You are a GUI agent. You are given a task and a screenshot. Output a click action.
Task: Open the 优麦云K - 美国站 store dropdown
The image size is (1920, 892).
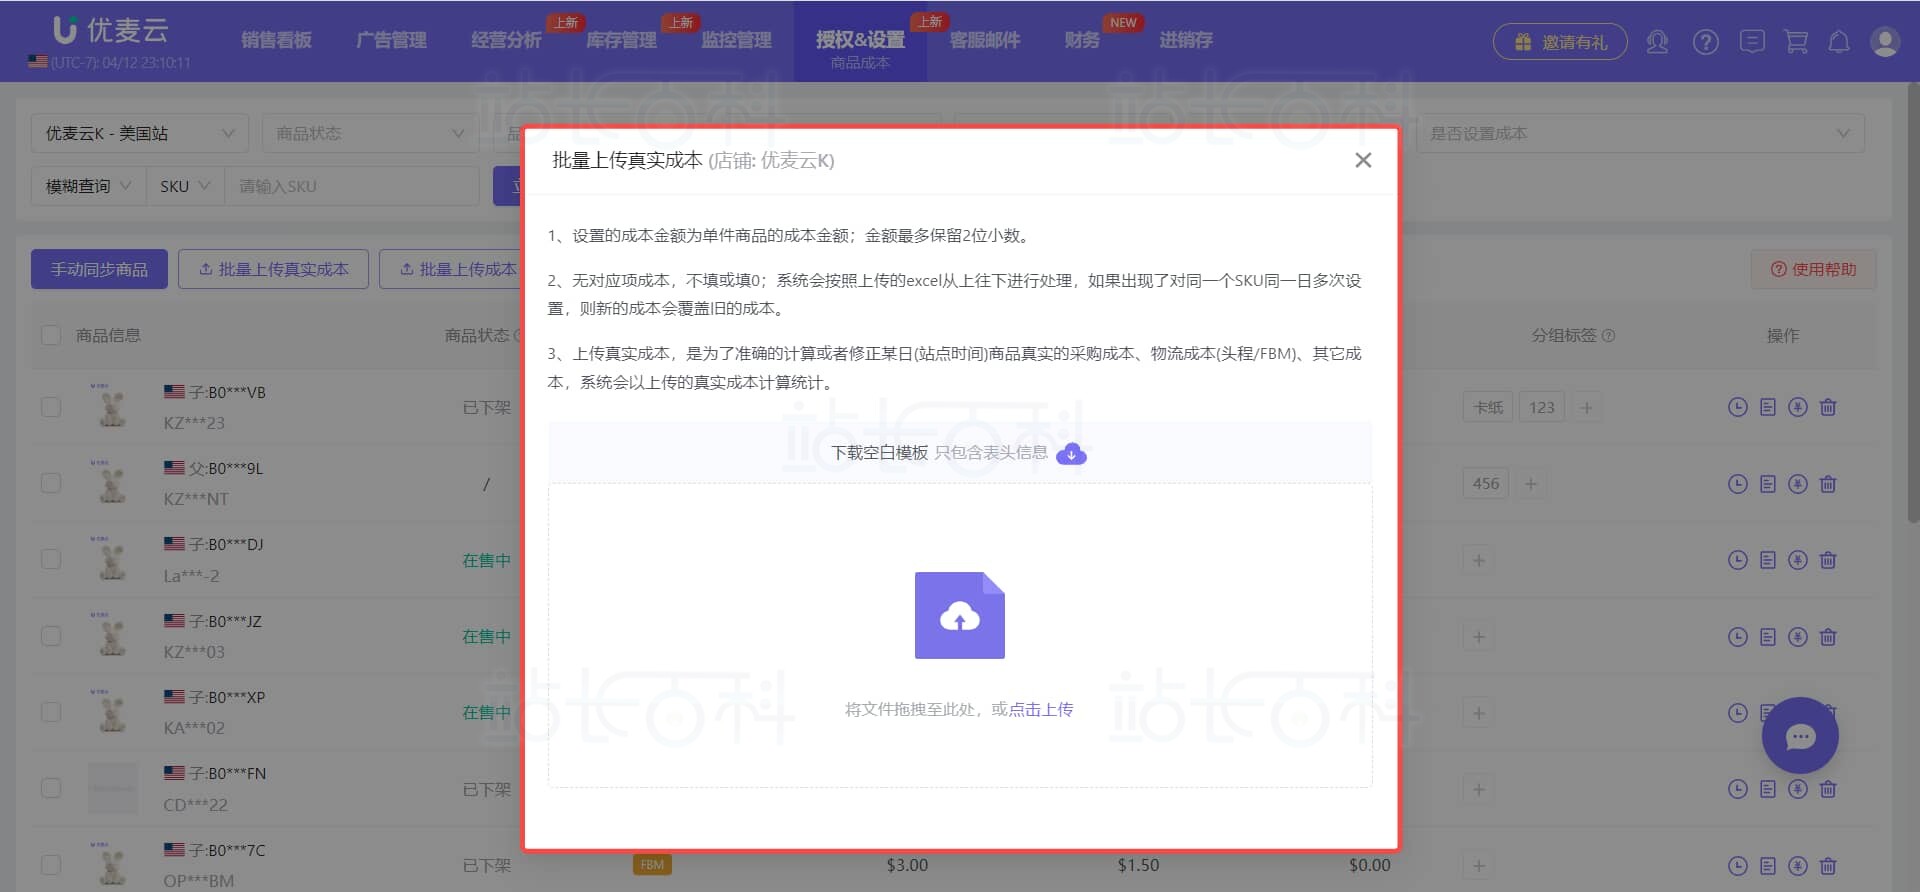(x=139, y=133)
